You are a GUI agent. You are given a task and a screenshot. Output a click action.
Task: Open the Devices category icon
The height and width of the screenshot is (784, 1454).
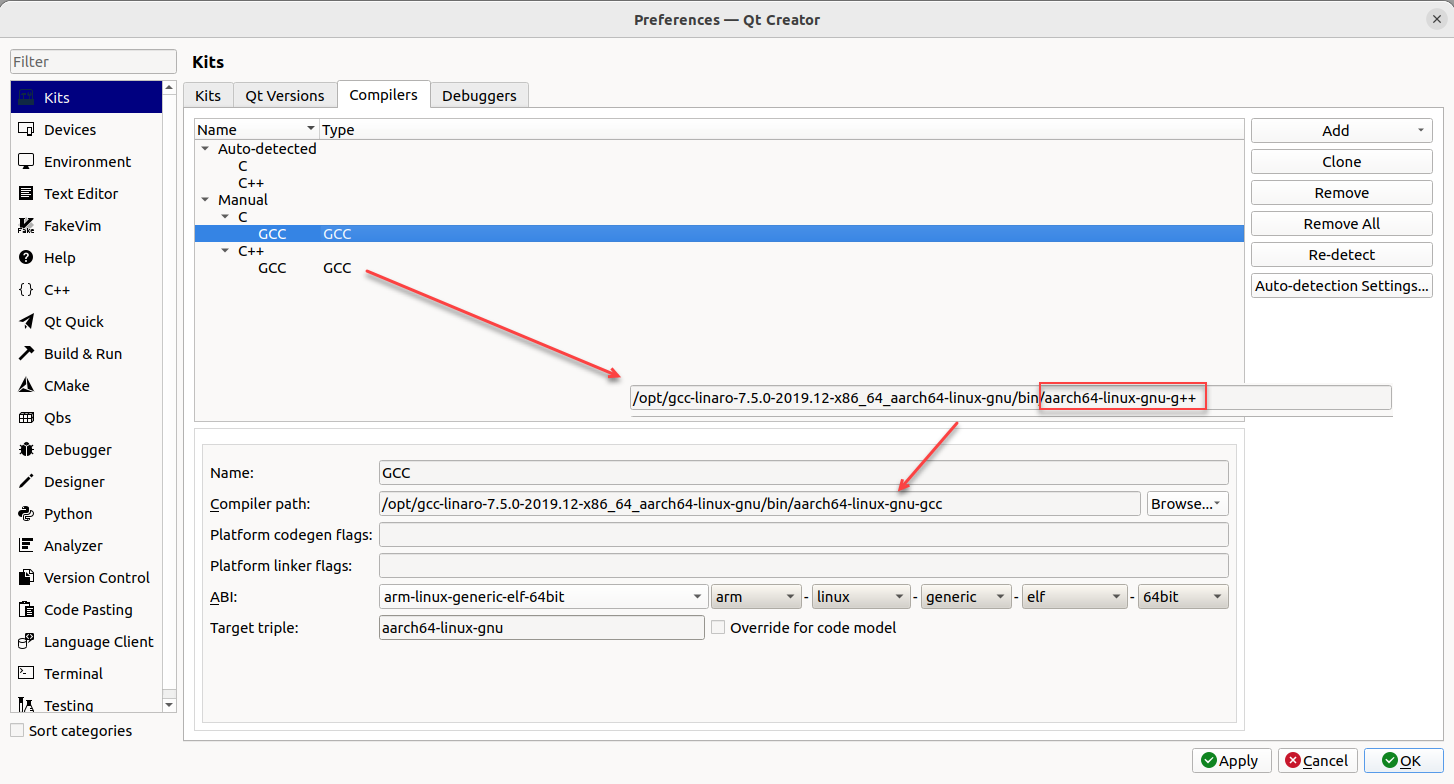click(x=26, y=130)
